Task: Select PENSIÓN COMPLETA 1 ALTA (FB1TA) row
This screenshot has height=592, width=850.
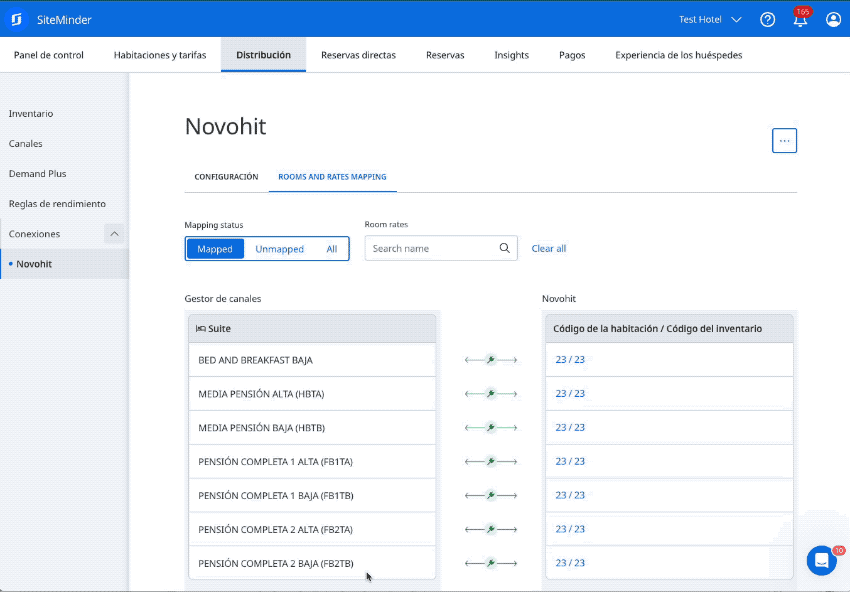Action: 312,461
